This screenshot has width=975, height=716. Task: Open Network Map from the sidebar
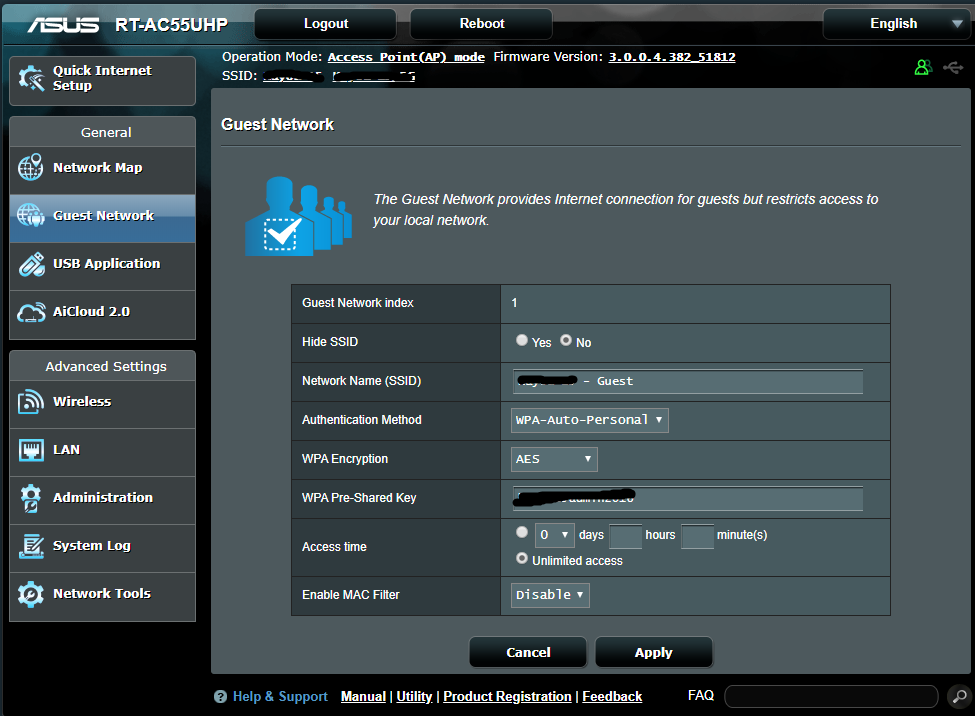point(103,168)
